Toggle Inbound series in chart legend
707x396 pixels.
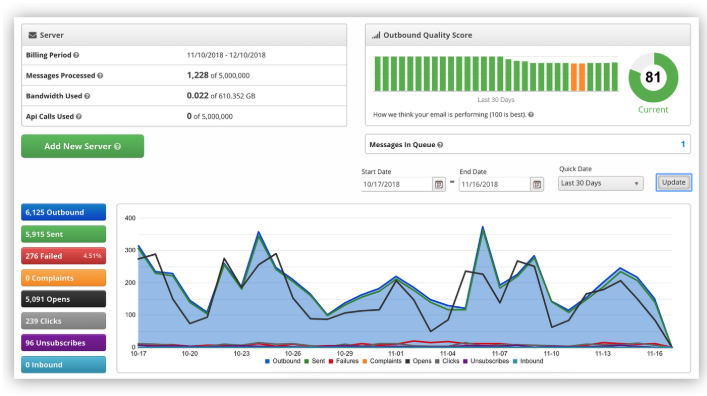coord(528,361)
